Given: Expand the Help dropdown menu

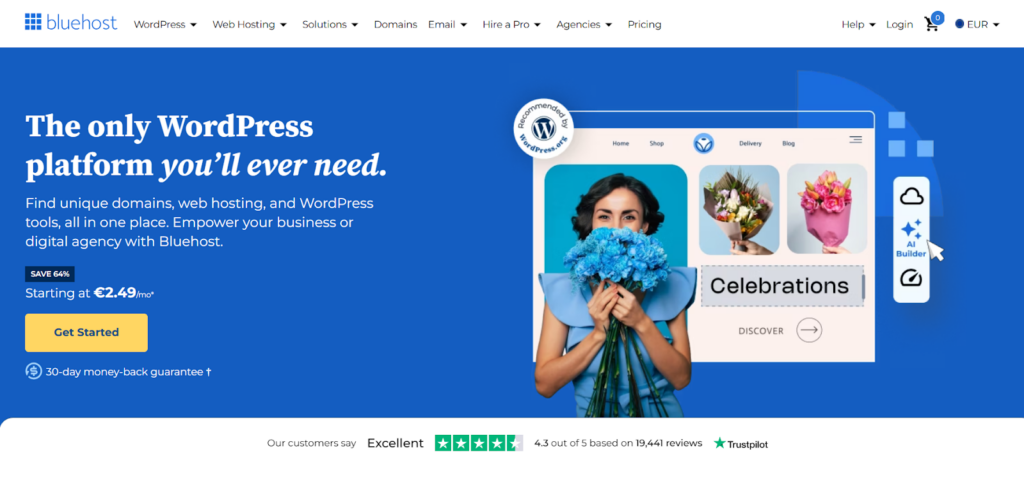Looking at the screenshot, I should [x=858, y=25].
